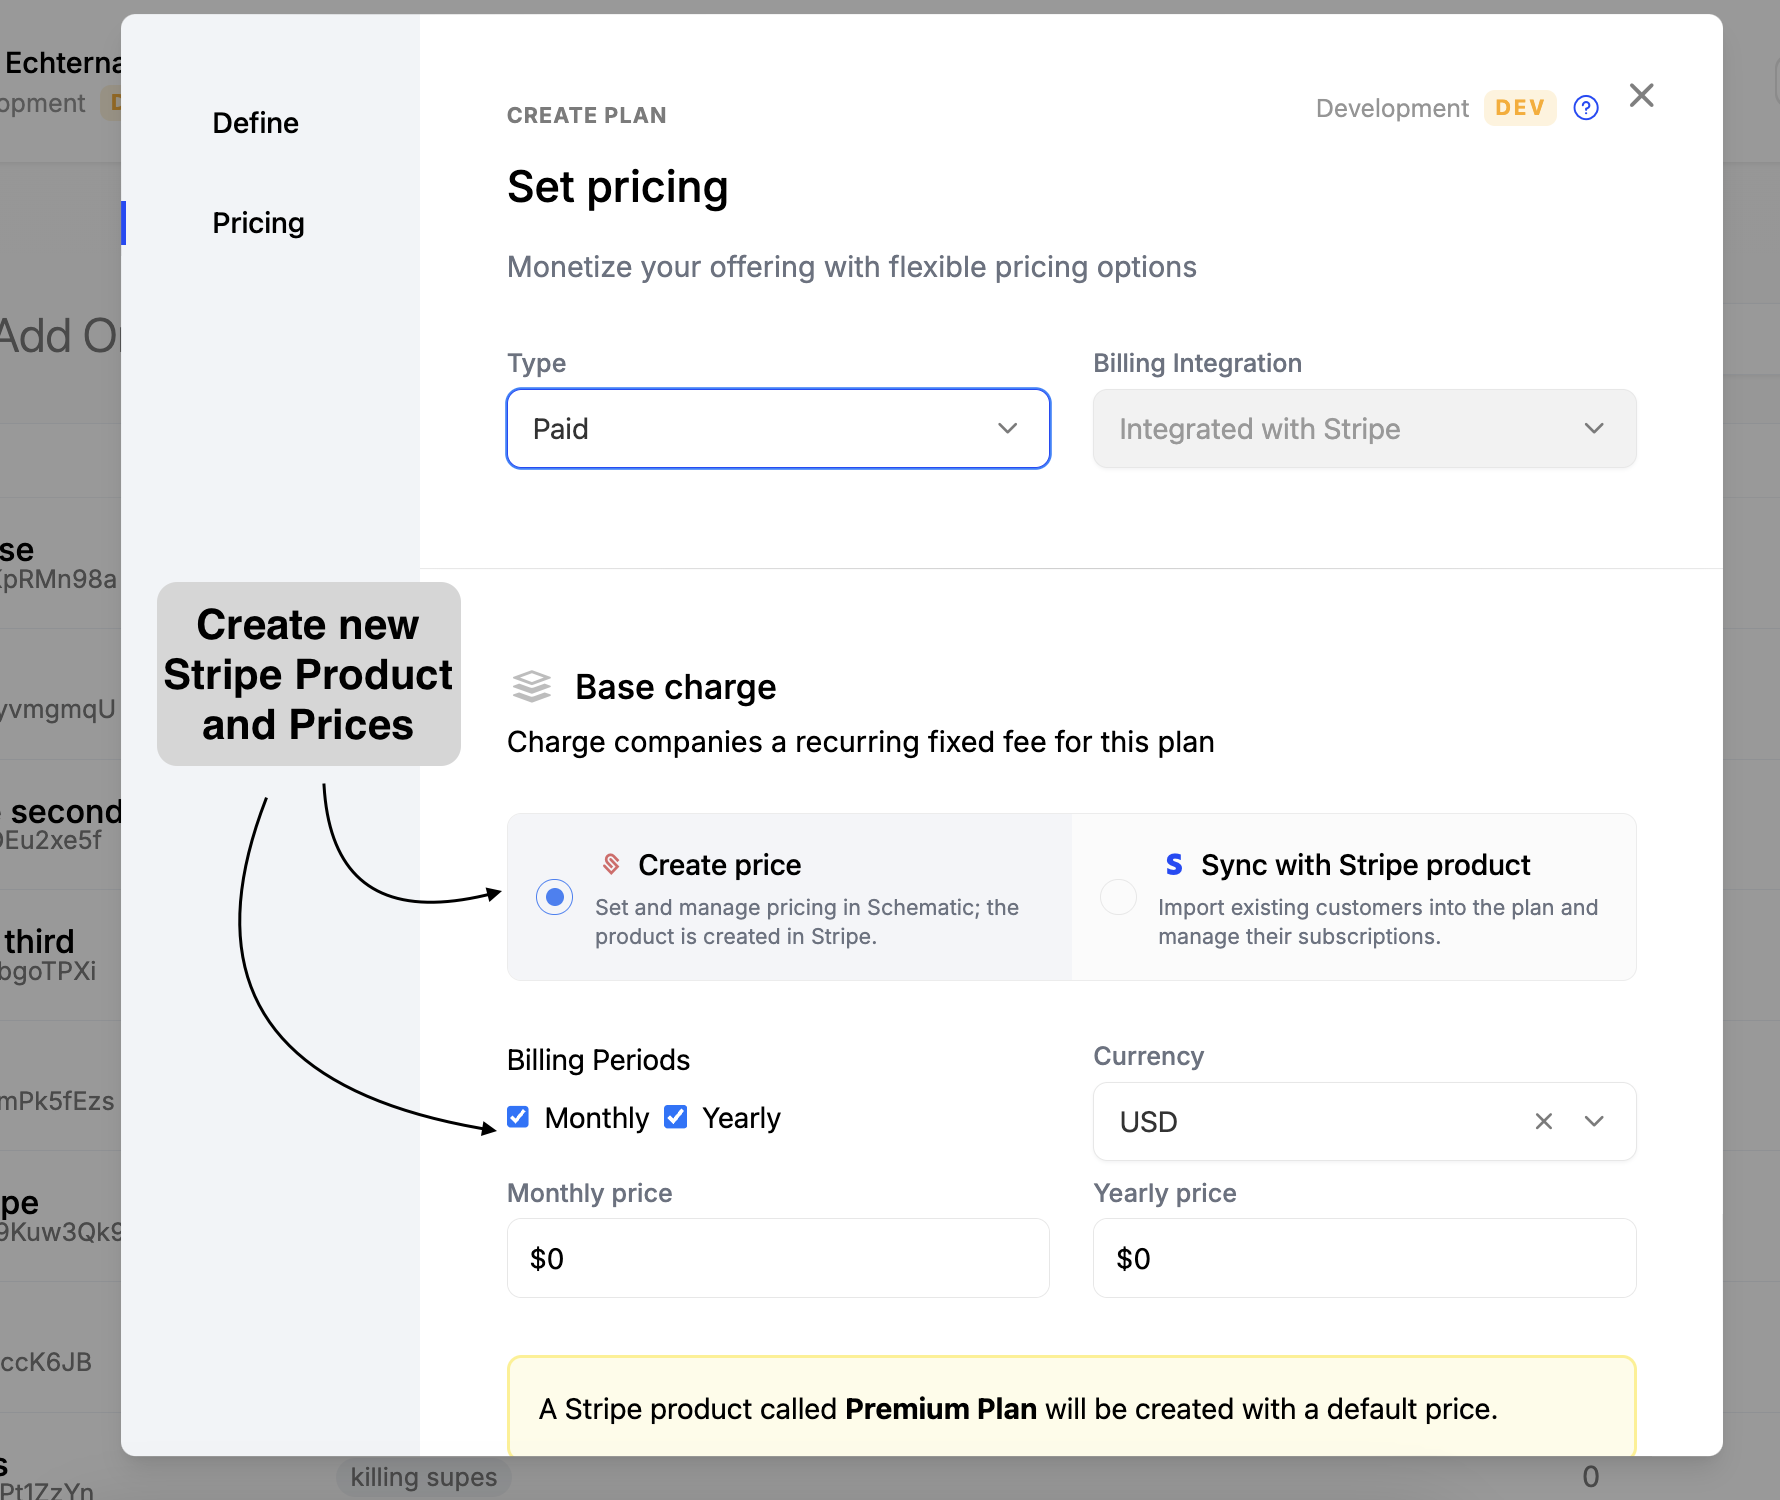Select the Create price radio button

554,896
